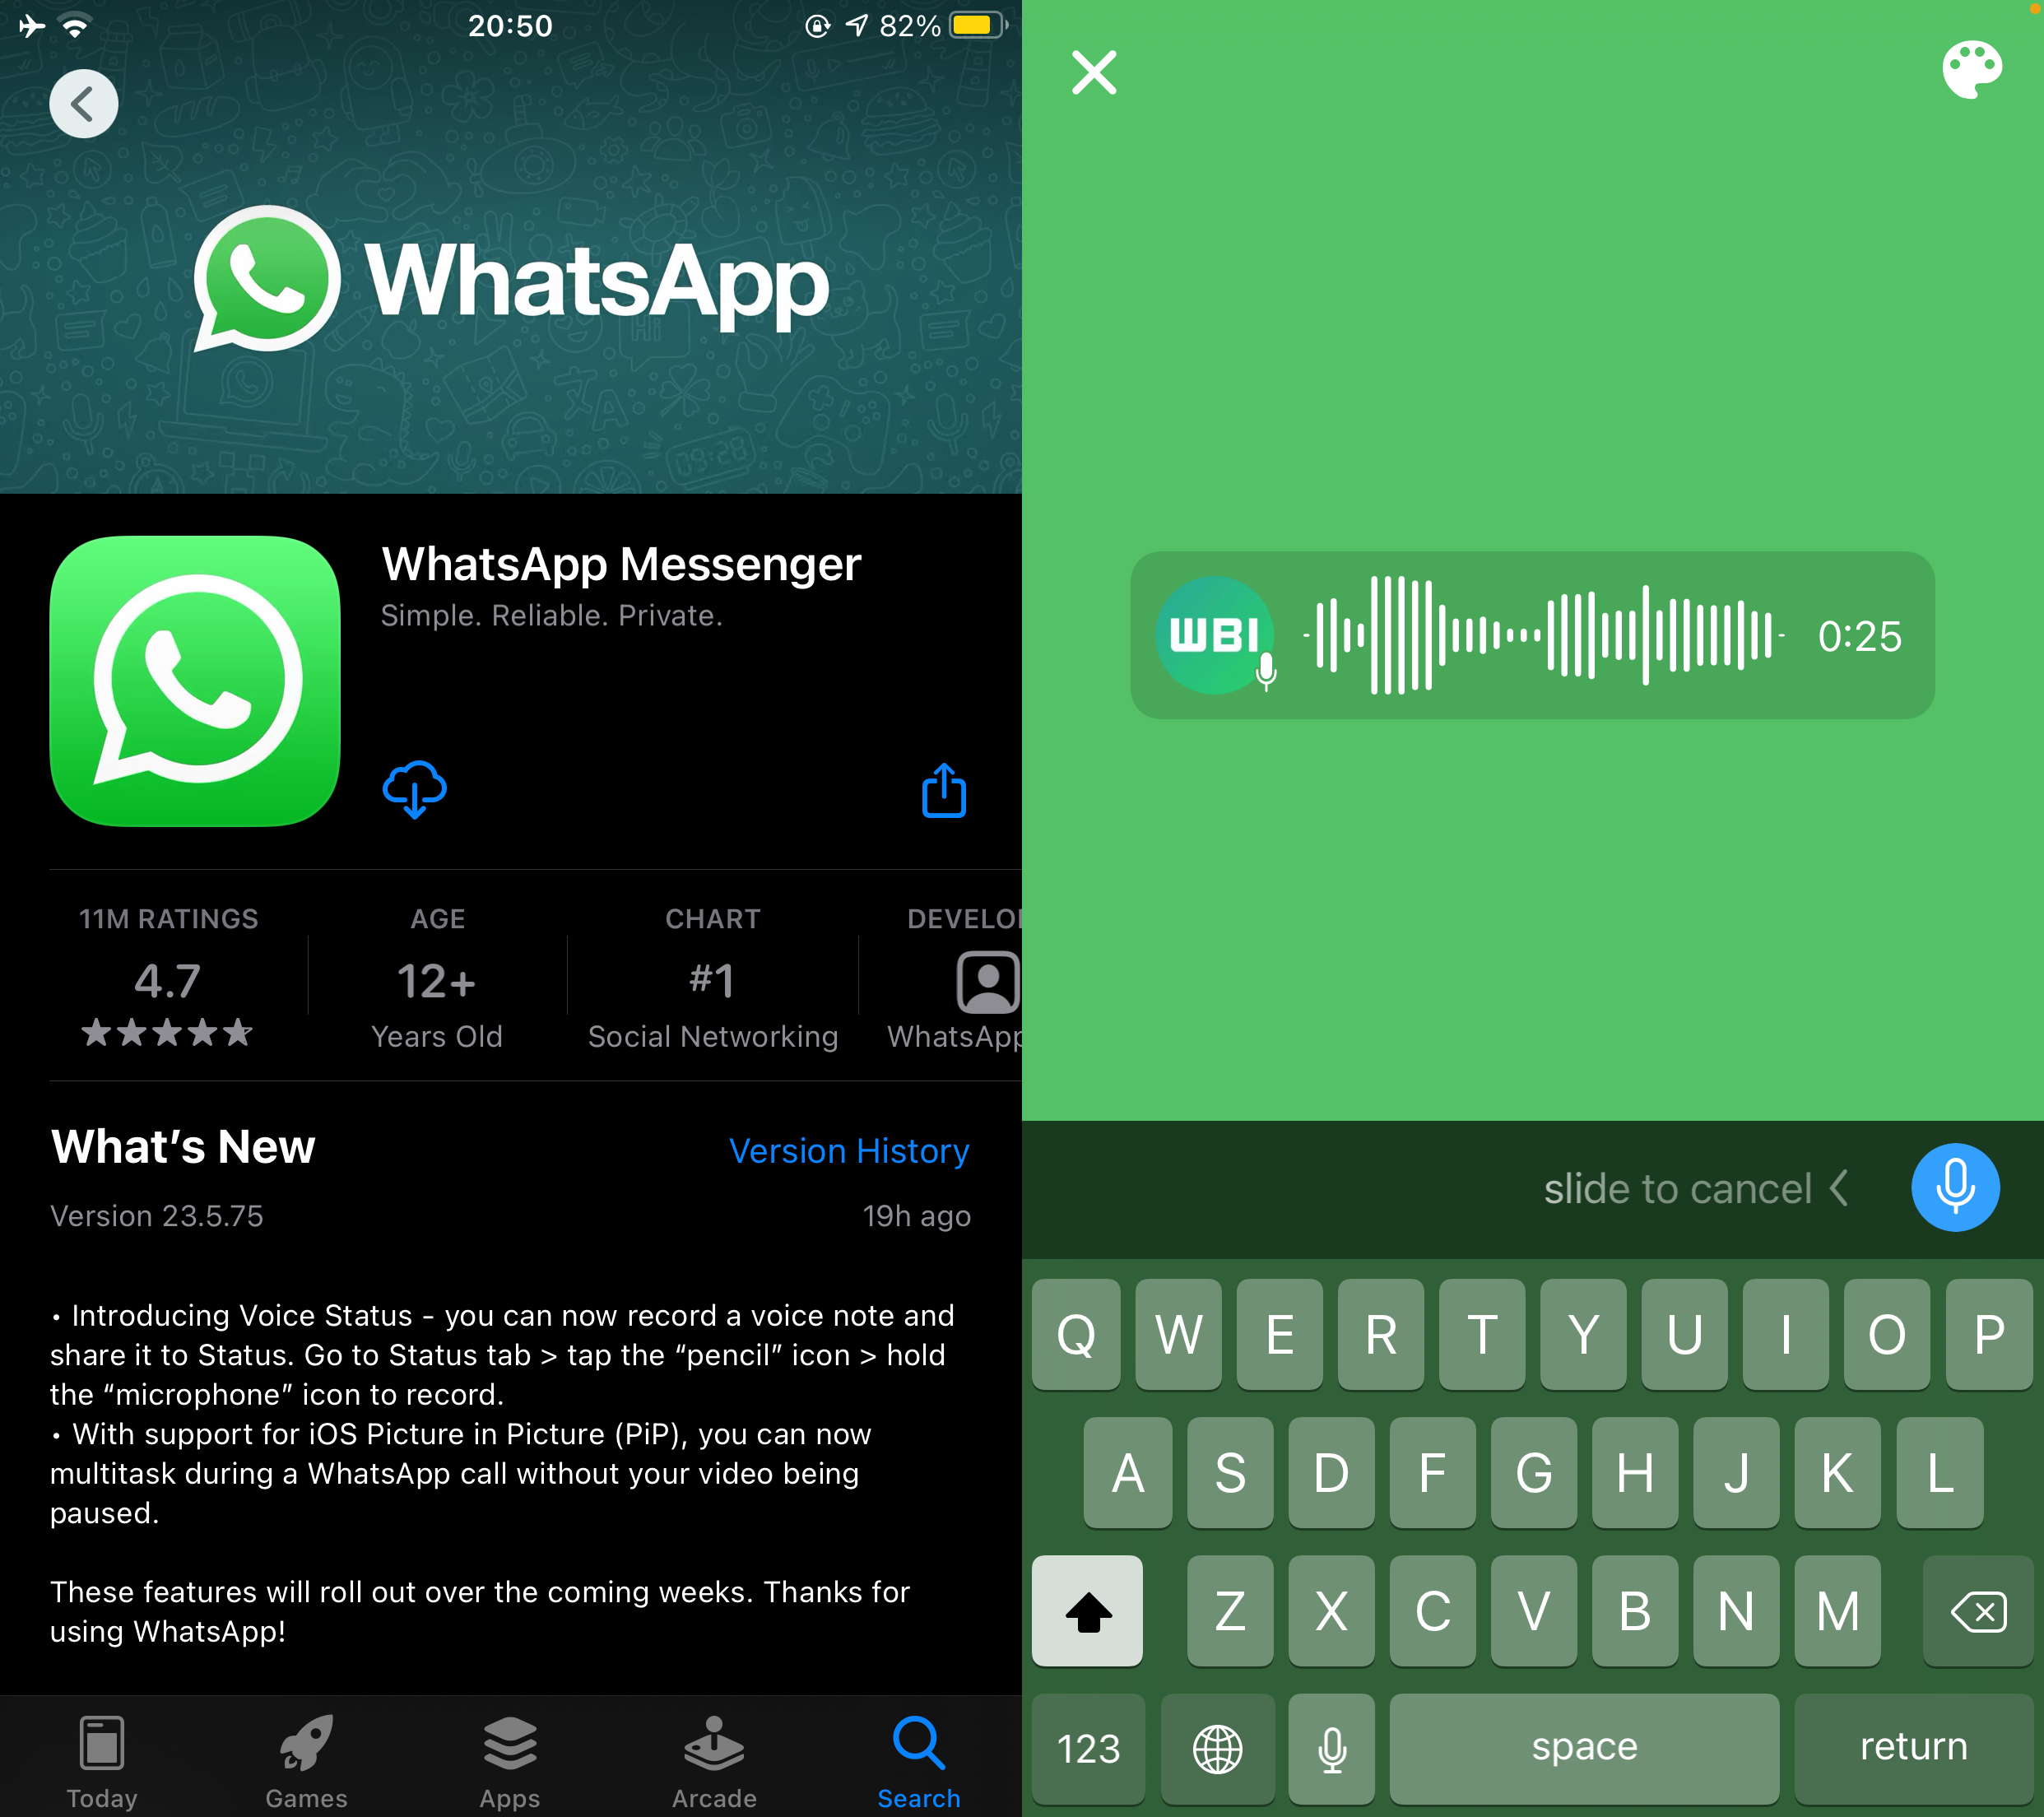Open Version History link

point(850,1150)
